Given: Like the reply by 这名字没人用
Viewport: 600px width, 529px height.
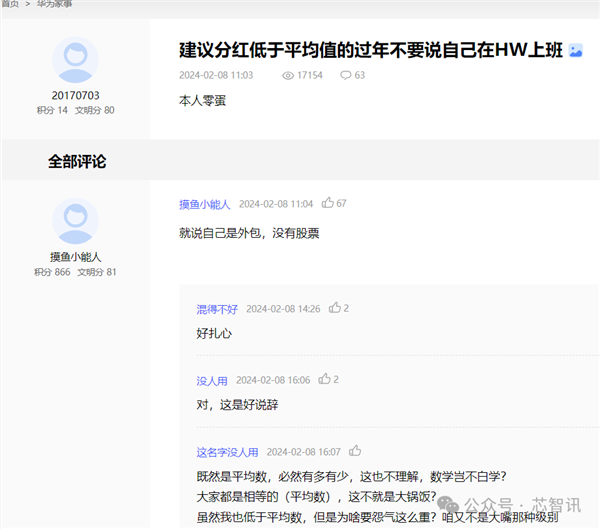Looking at the screenshot, I should [x=355, y=451].
